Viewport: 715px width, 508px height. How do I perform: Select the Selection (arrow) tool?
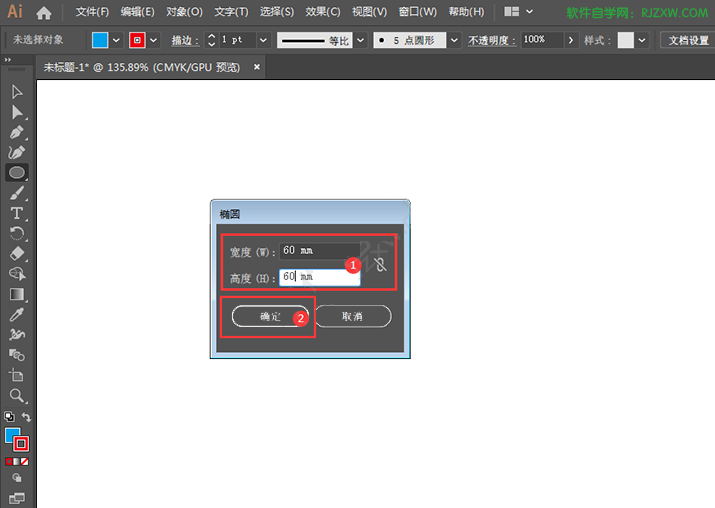click(17, 92)
